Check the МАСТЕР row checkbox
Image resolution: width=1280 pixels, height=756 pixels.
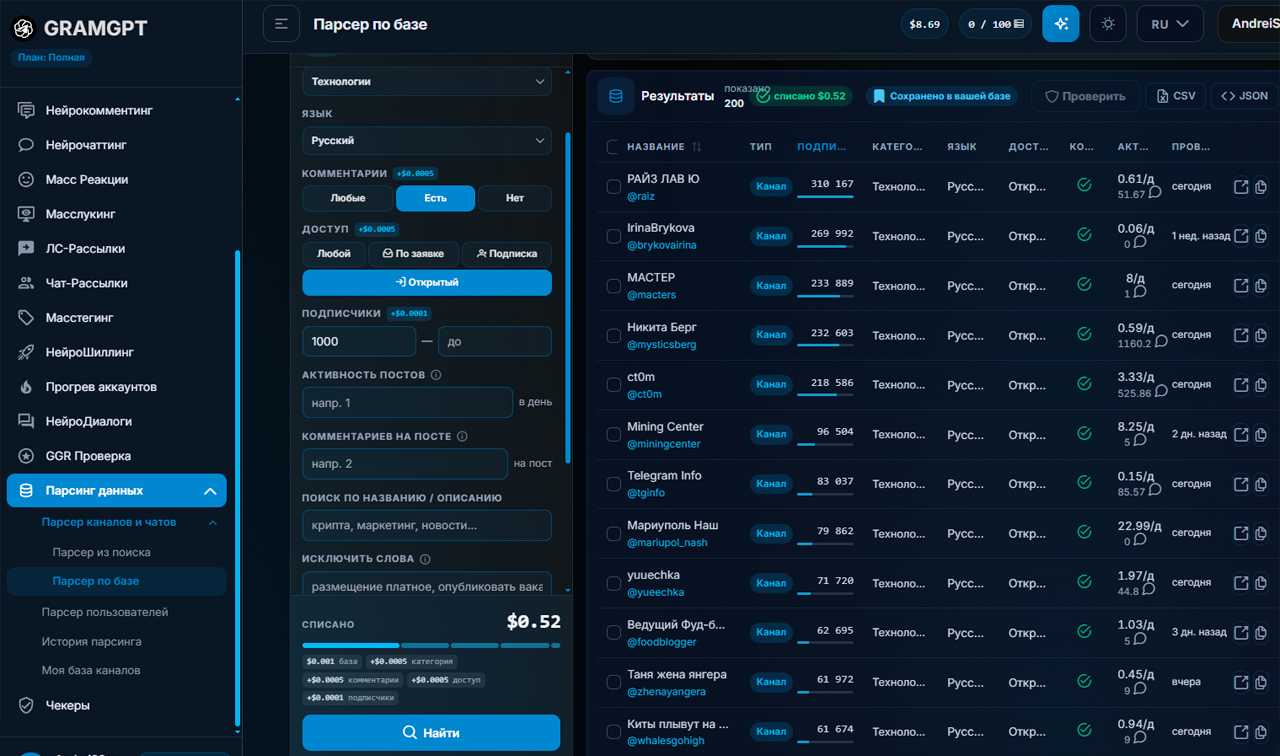(x=614, y=286)
